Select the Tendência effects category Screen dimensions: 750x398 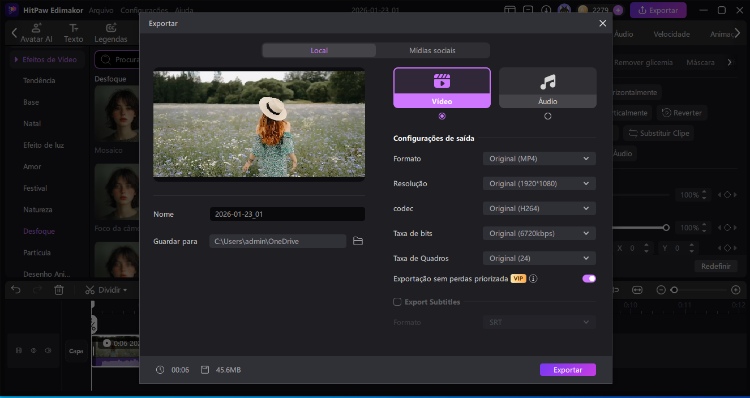coord(39,80)
